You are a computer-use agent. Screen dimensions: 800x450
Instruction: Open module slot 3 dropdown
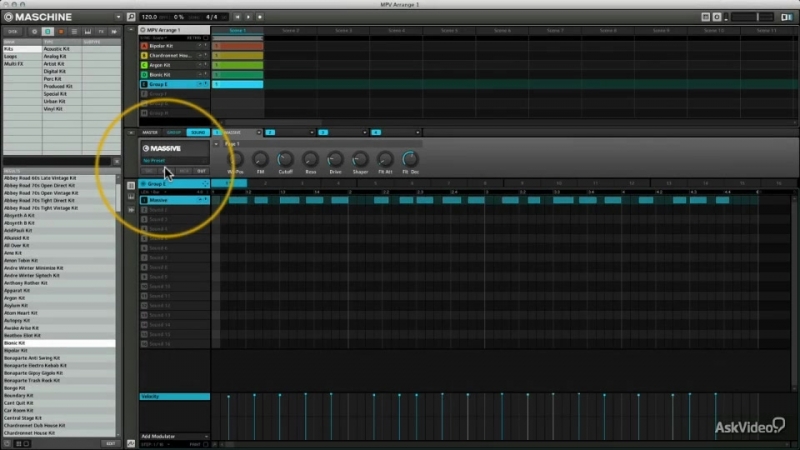tap(365, 133)
